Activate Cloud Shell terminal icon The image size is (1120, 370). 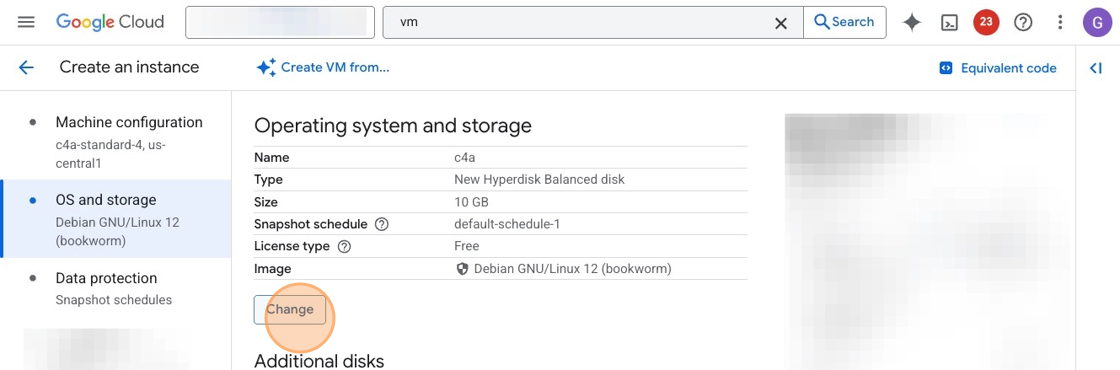tap(949, 22)
